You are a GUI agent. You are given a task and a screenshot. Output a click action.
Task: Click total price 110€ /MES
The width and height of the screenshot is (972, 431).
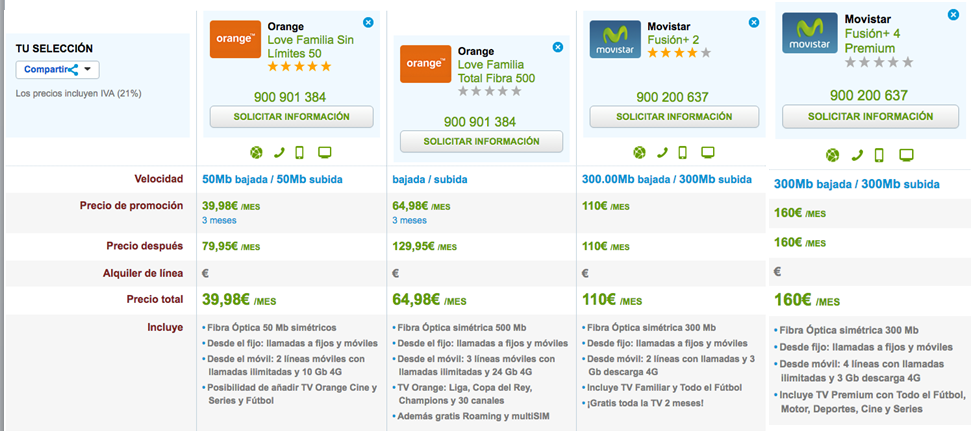(612, 300)
